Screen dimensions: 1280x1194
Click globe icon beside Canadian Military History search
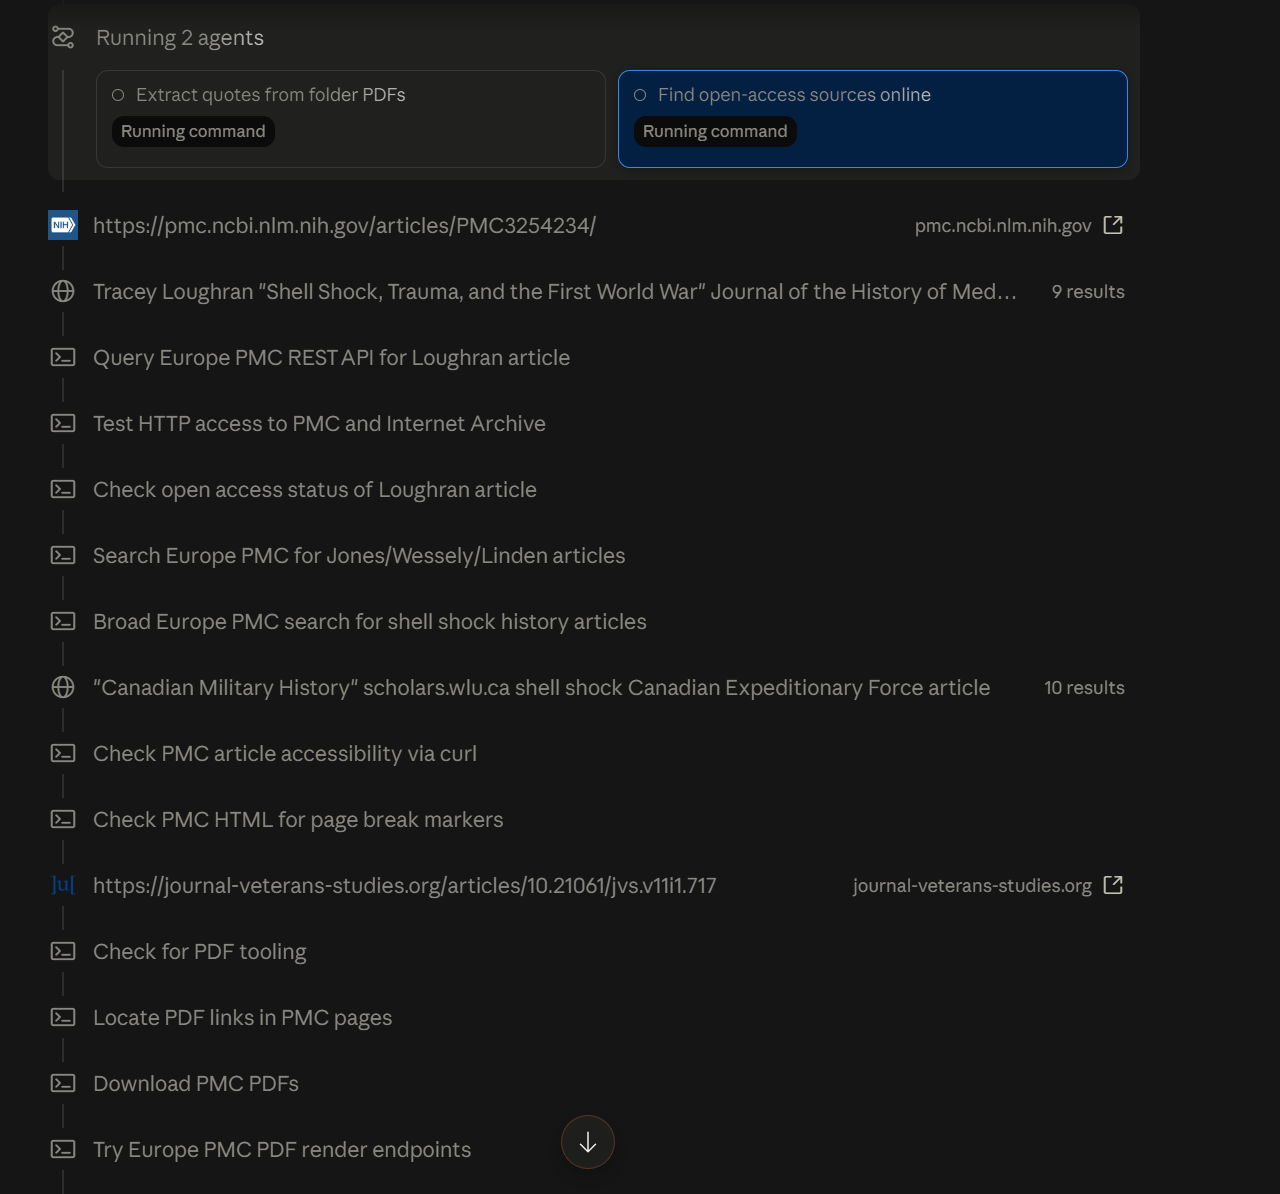tap(63, 687)
